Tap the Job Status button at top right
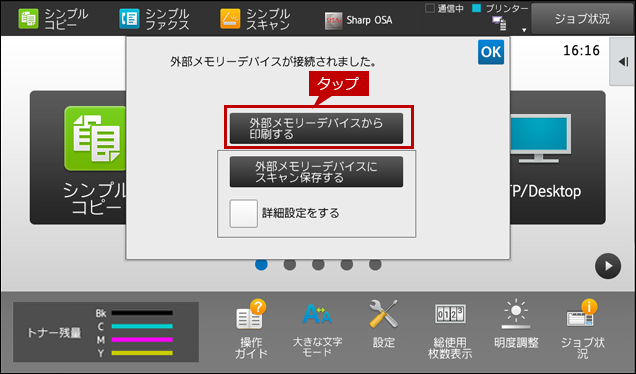 point(582,19)
